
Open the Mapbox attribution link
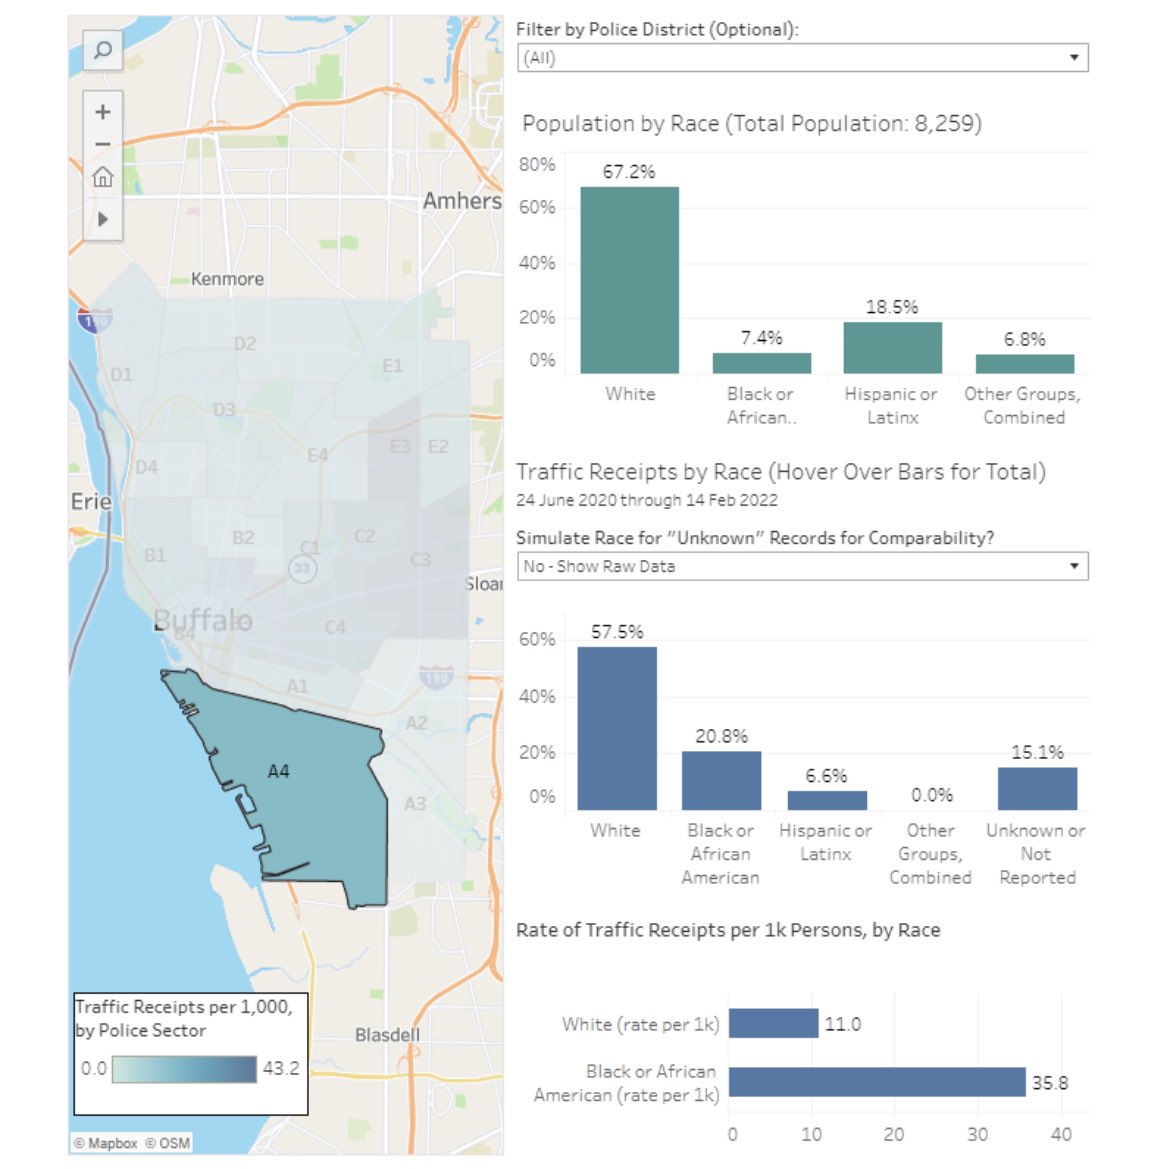click(x=106, y=1143)
